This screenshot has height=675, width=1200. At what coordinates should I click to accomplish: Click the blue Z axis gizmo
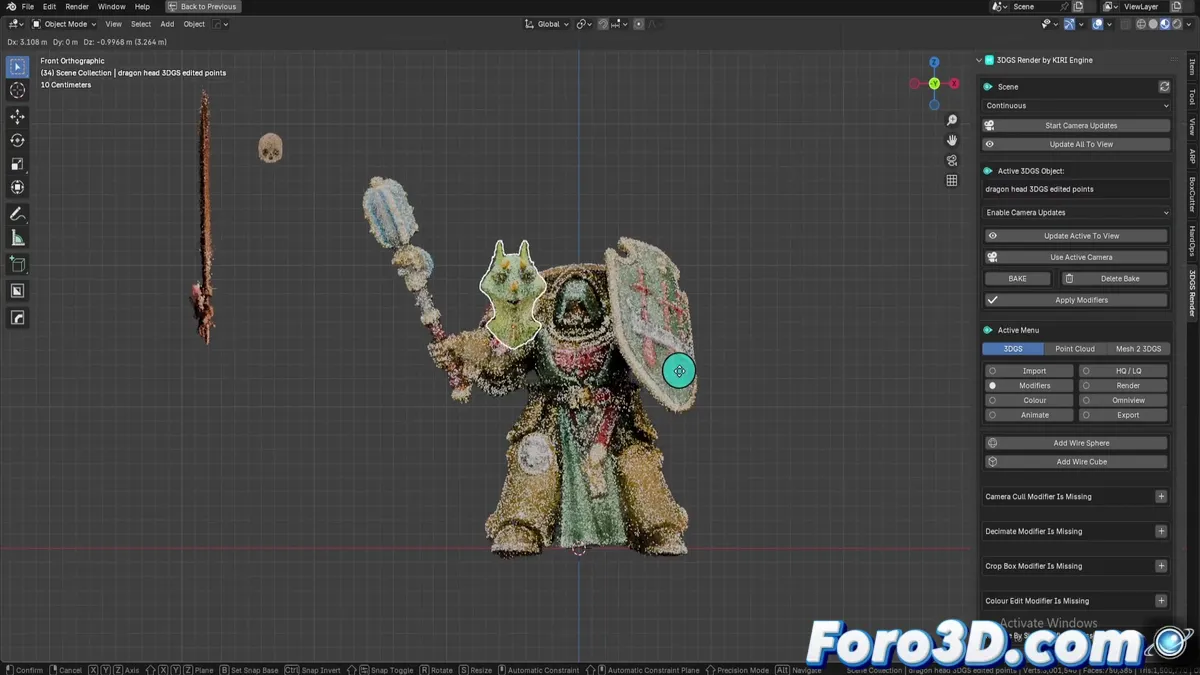pos(934,62)
